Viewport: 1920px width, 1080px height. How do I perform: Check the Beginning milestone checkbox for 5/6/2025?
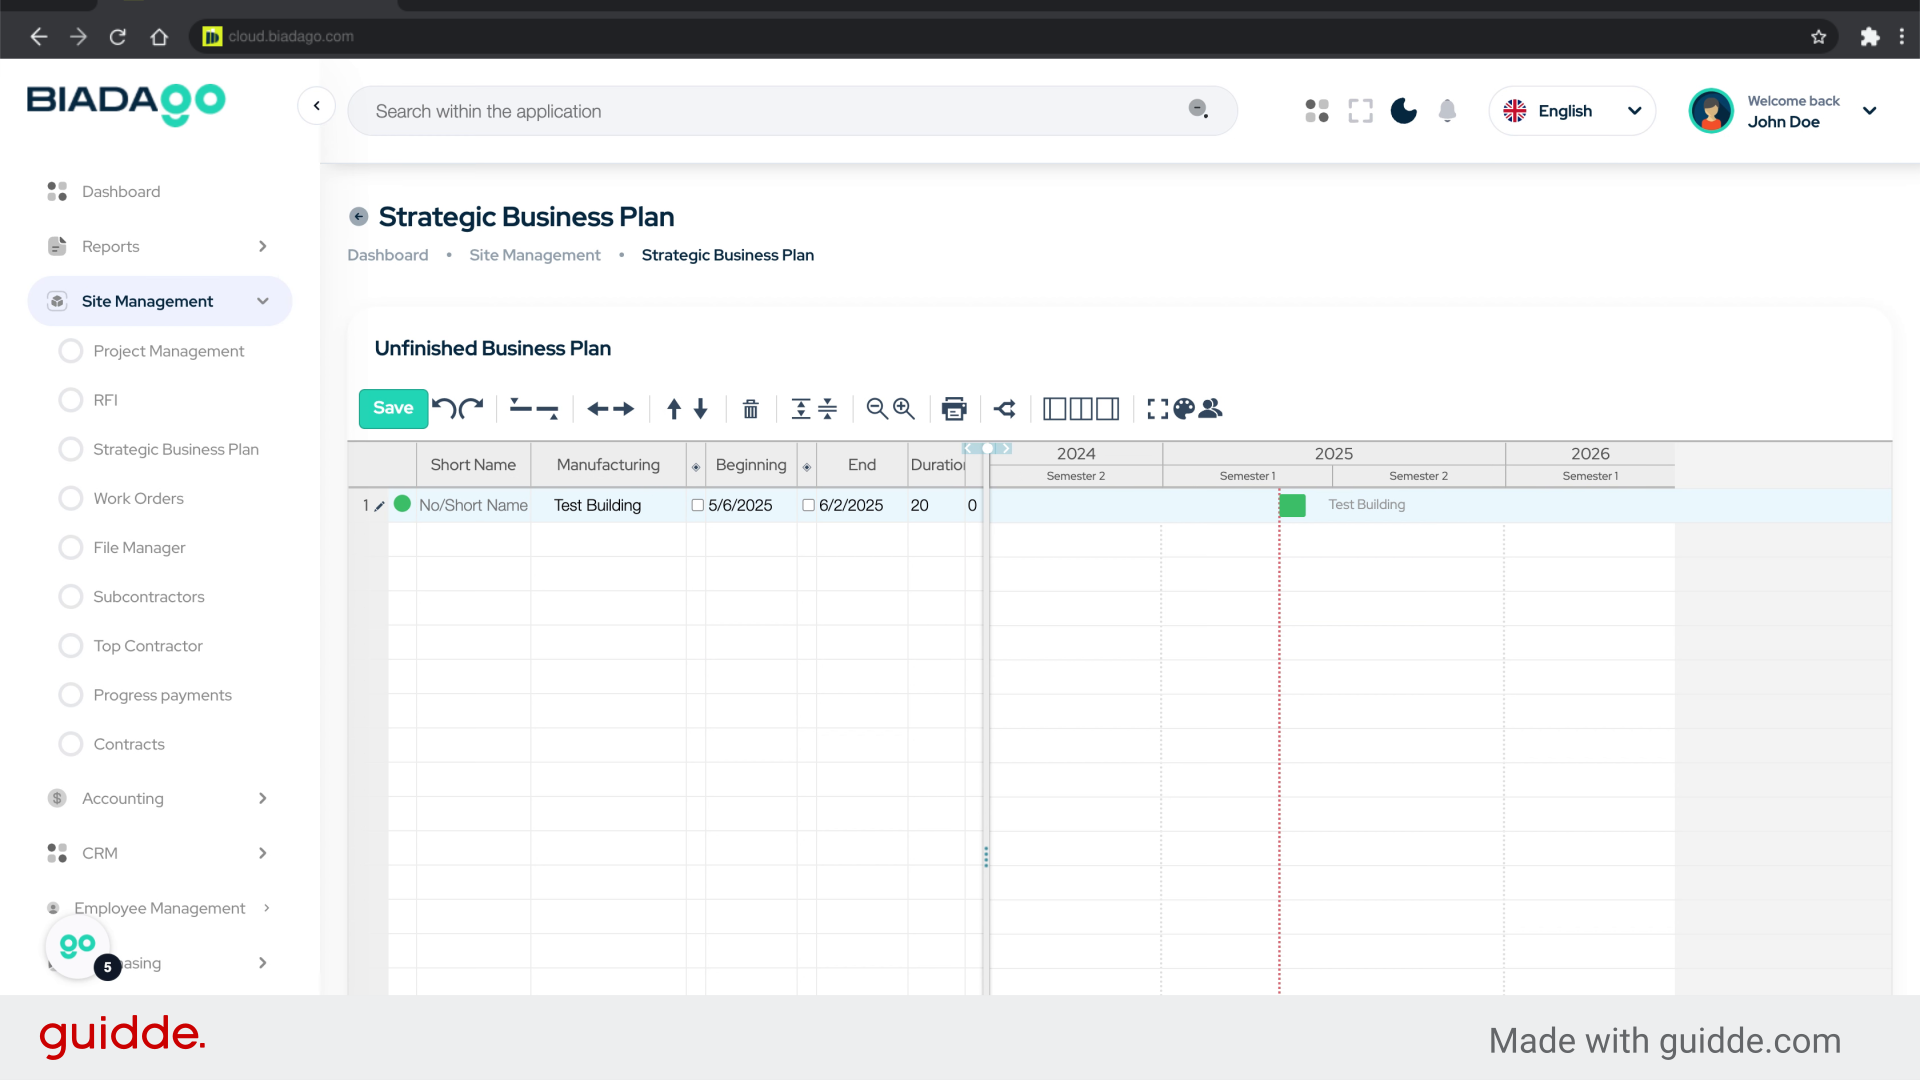click(698, 505)
